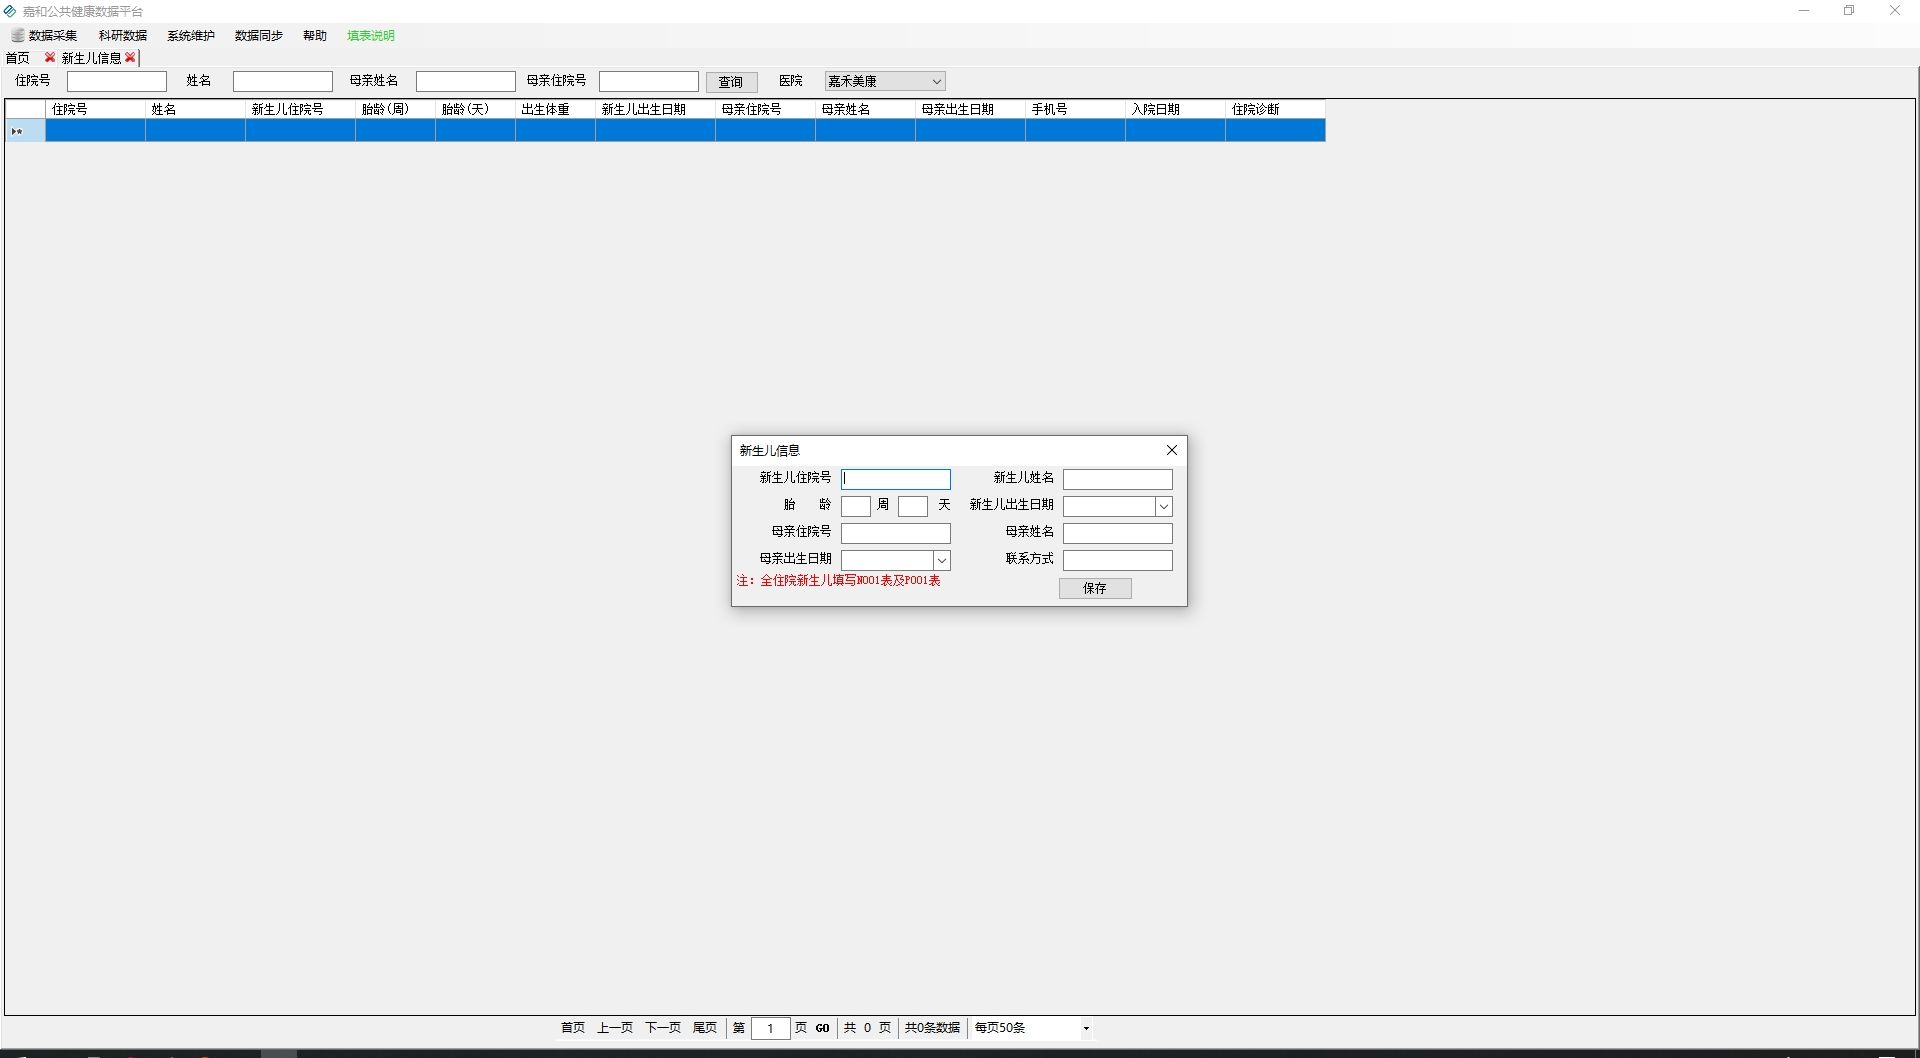Click the 新生儿出生日期 column header

coord(655,109)
